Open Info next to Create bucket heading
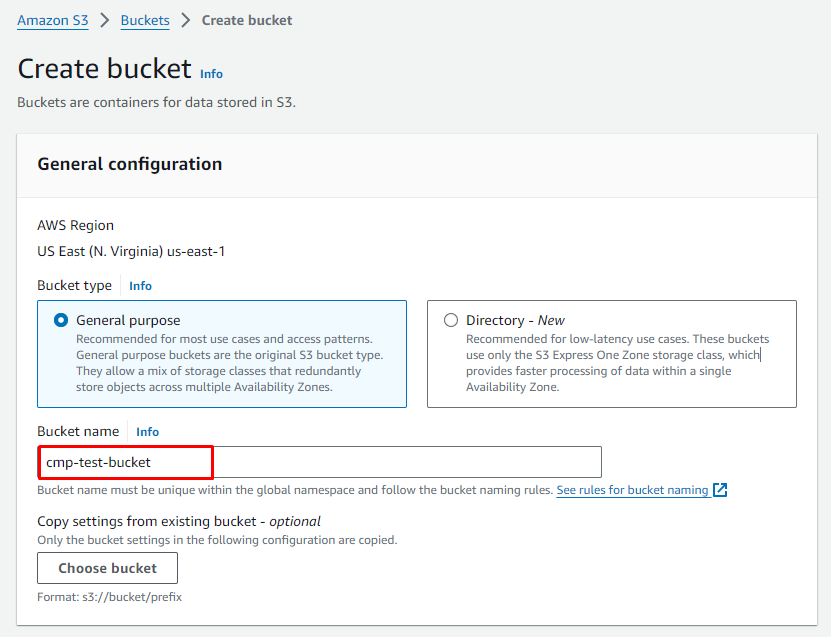The image size is (831, 637). (211, 74)
